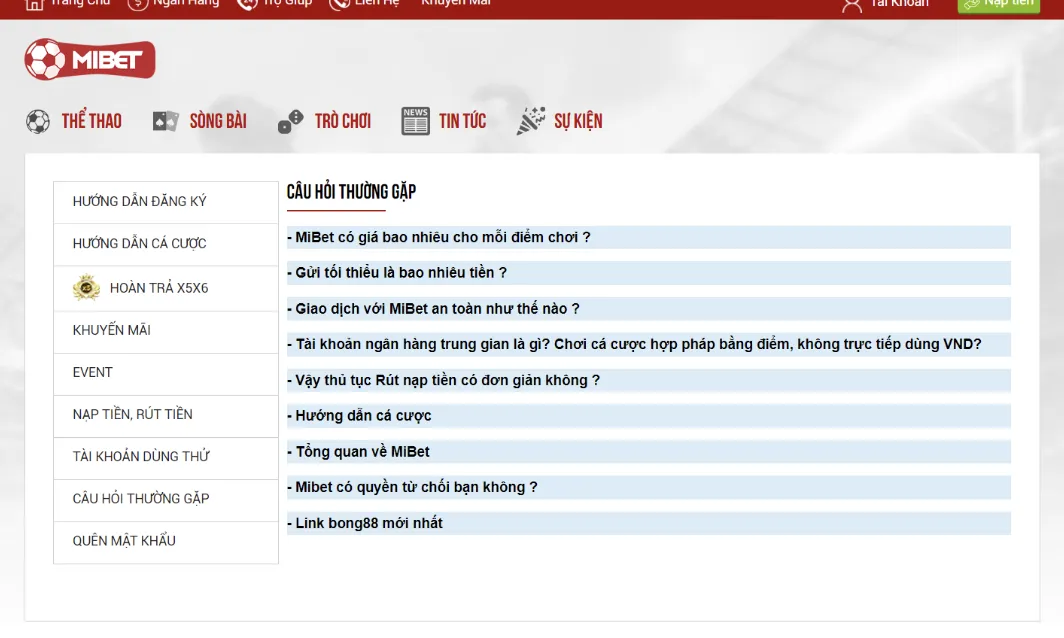Click the medal icon beside HOÀN TRẢ X5X6
The width and height of the screenshot is (1064, 638).
(88, 288)
